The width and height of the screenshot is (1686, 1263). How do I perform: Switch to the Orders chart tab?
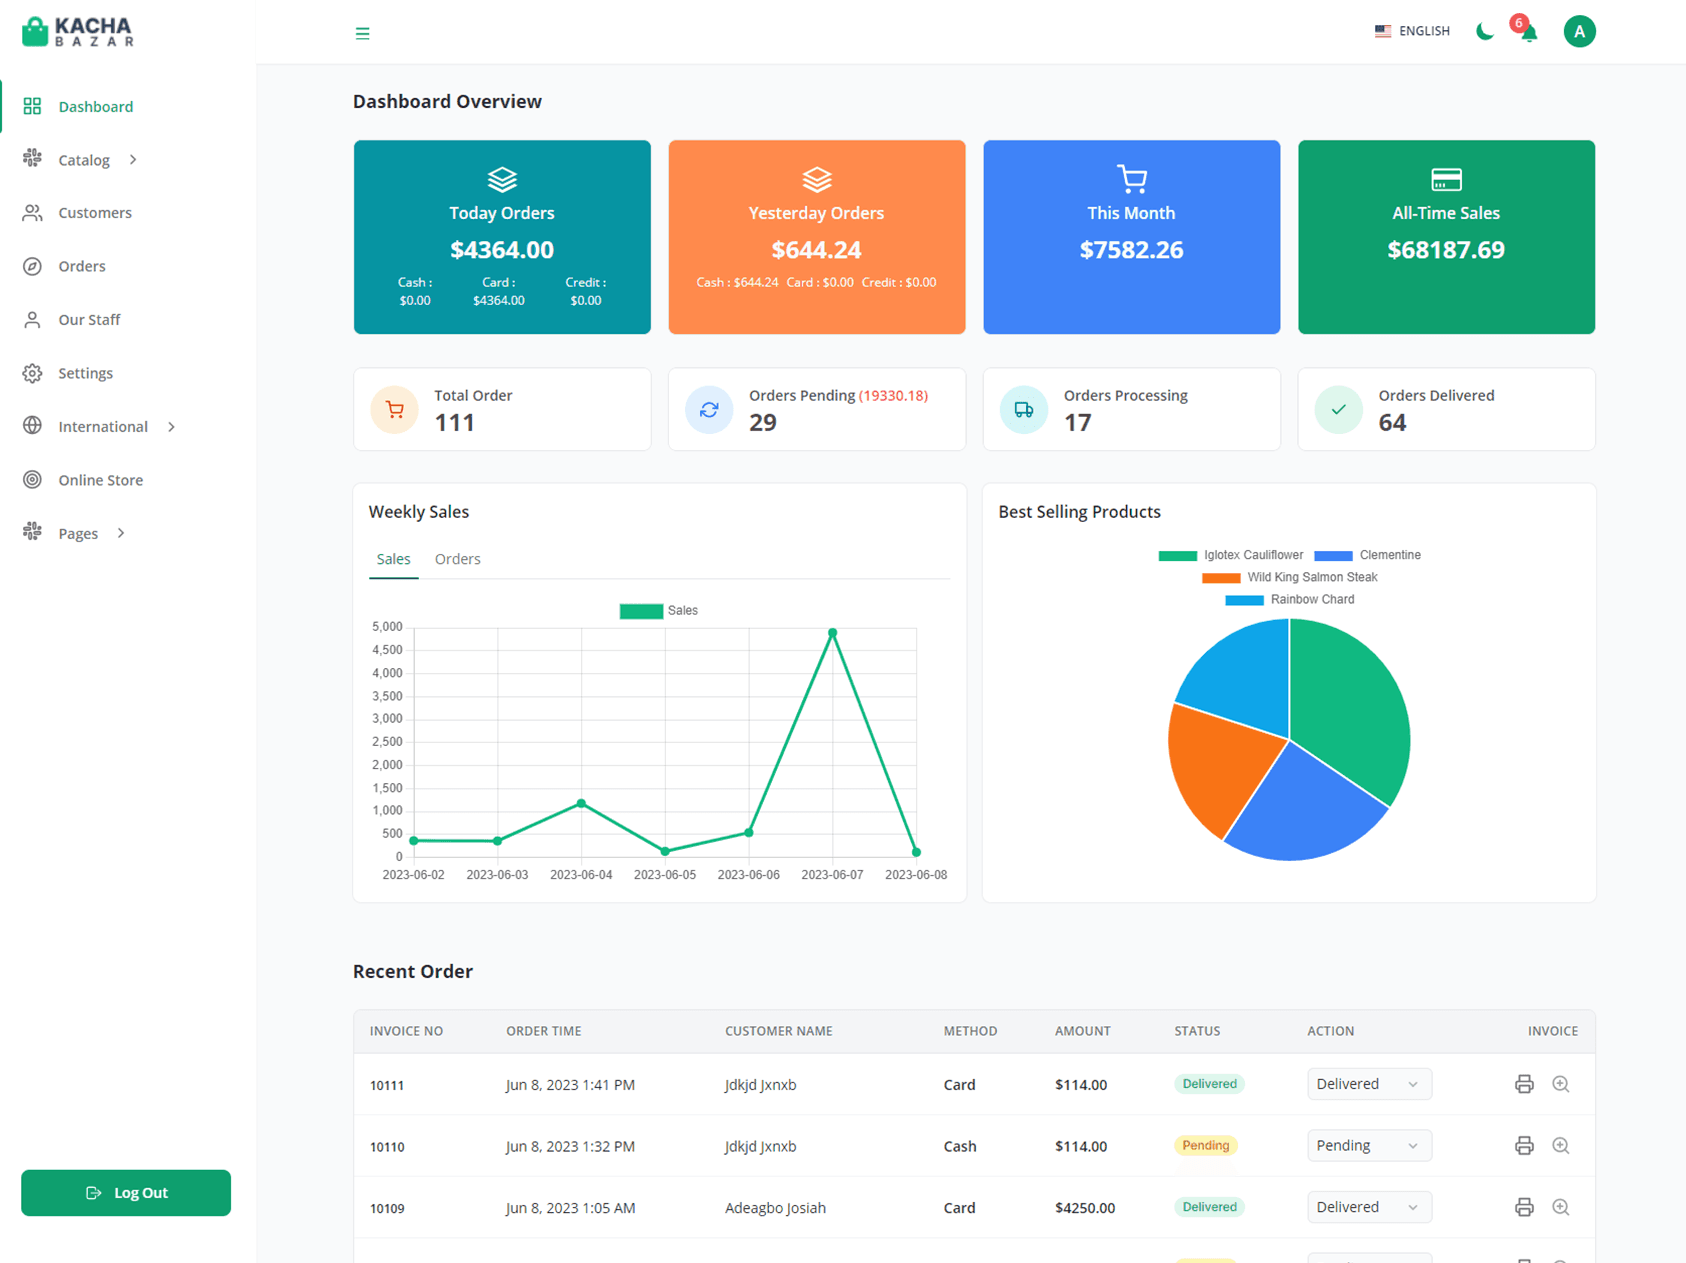point(457,559)
